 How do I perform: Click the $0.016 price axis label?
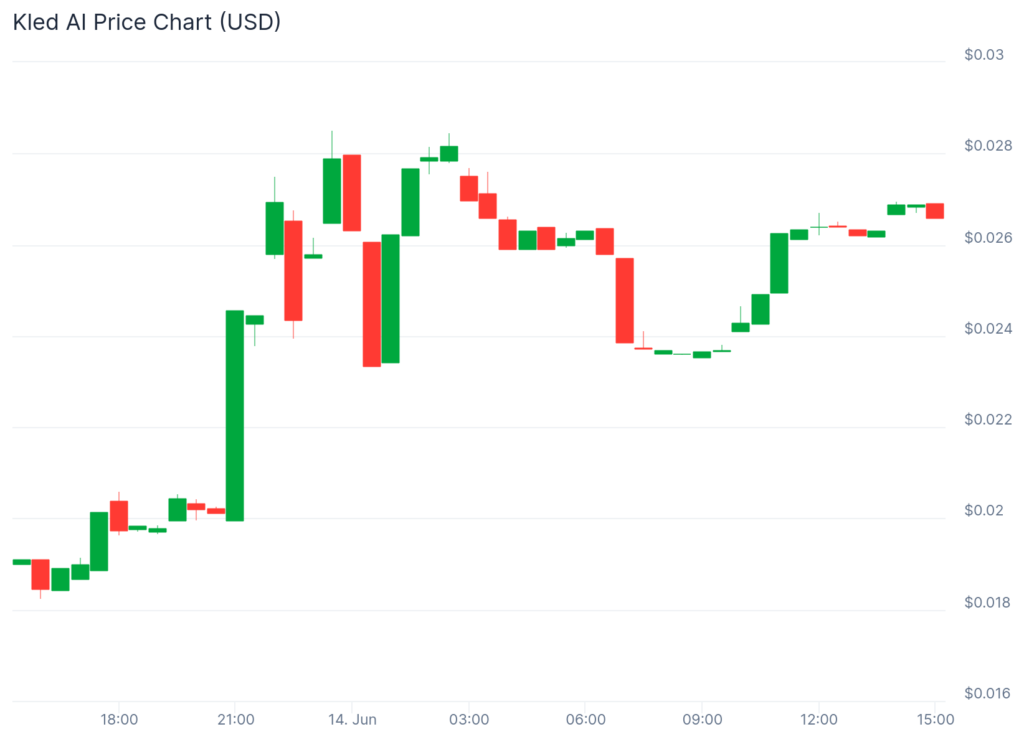988,693
